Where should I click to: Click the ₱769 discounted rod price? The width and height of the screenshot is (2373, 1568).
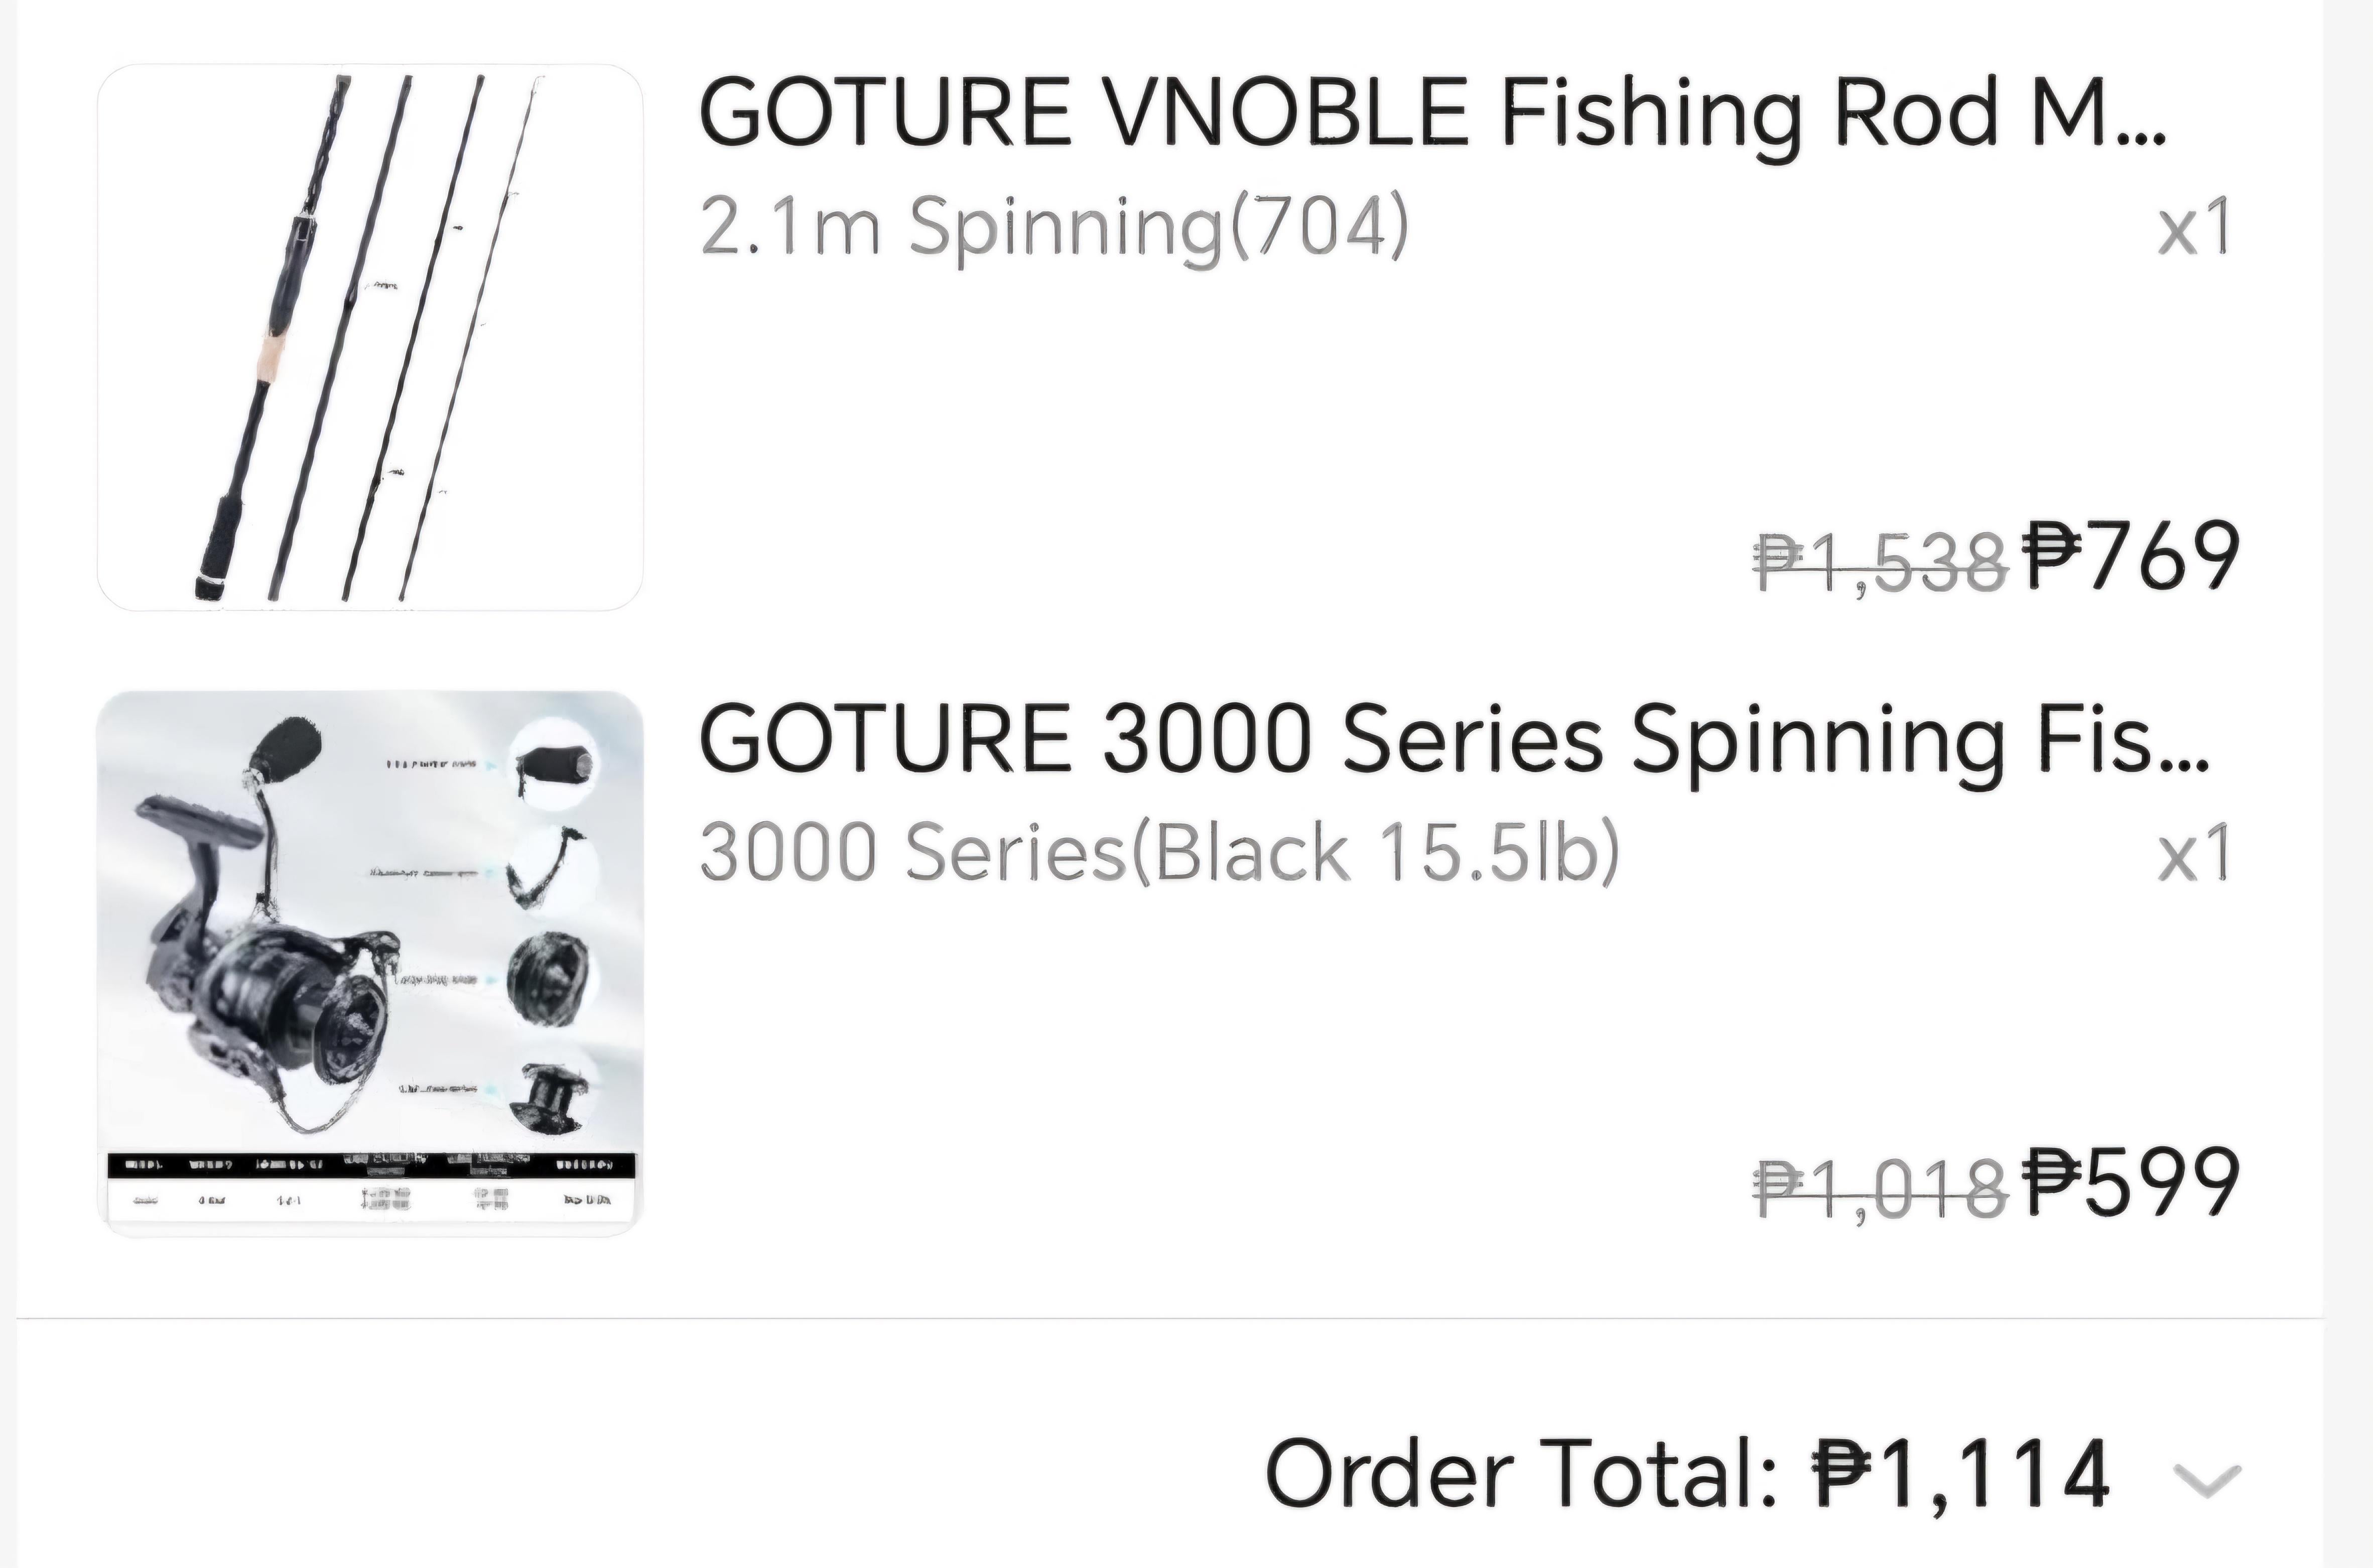click(2130, 557)
